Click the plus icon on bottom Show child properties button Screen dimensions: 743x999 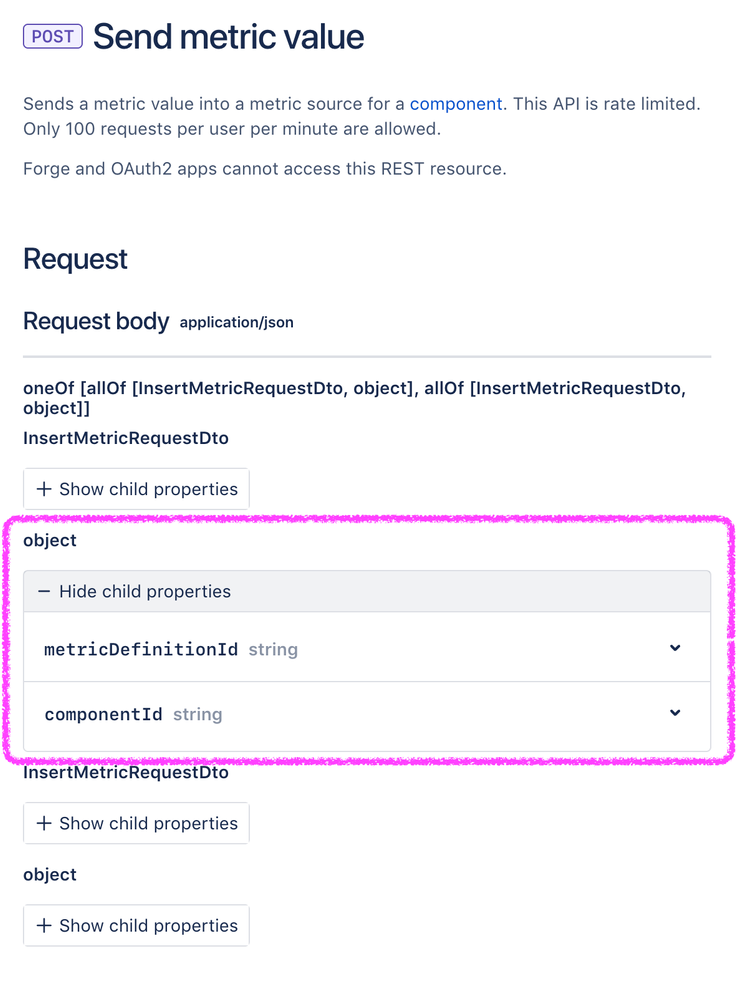point(42,925)
